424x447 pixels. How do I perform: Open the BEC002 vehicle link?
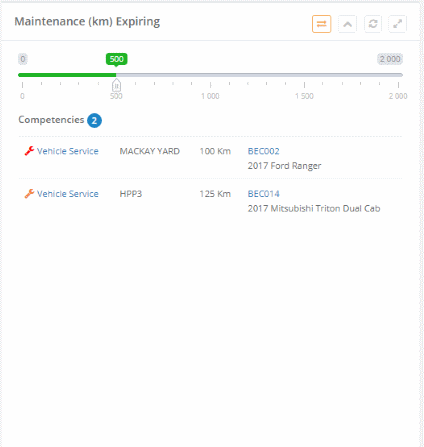tap(263, 151)
